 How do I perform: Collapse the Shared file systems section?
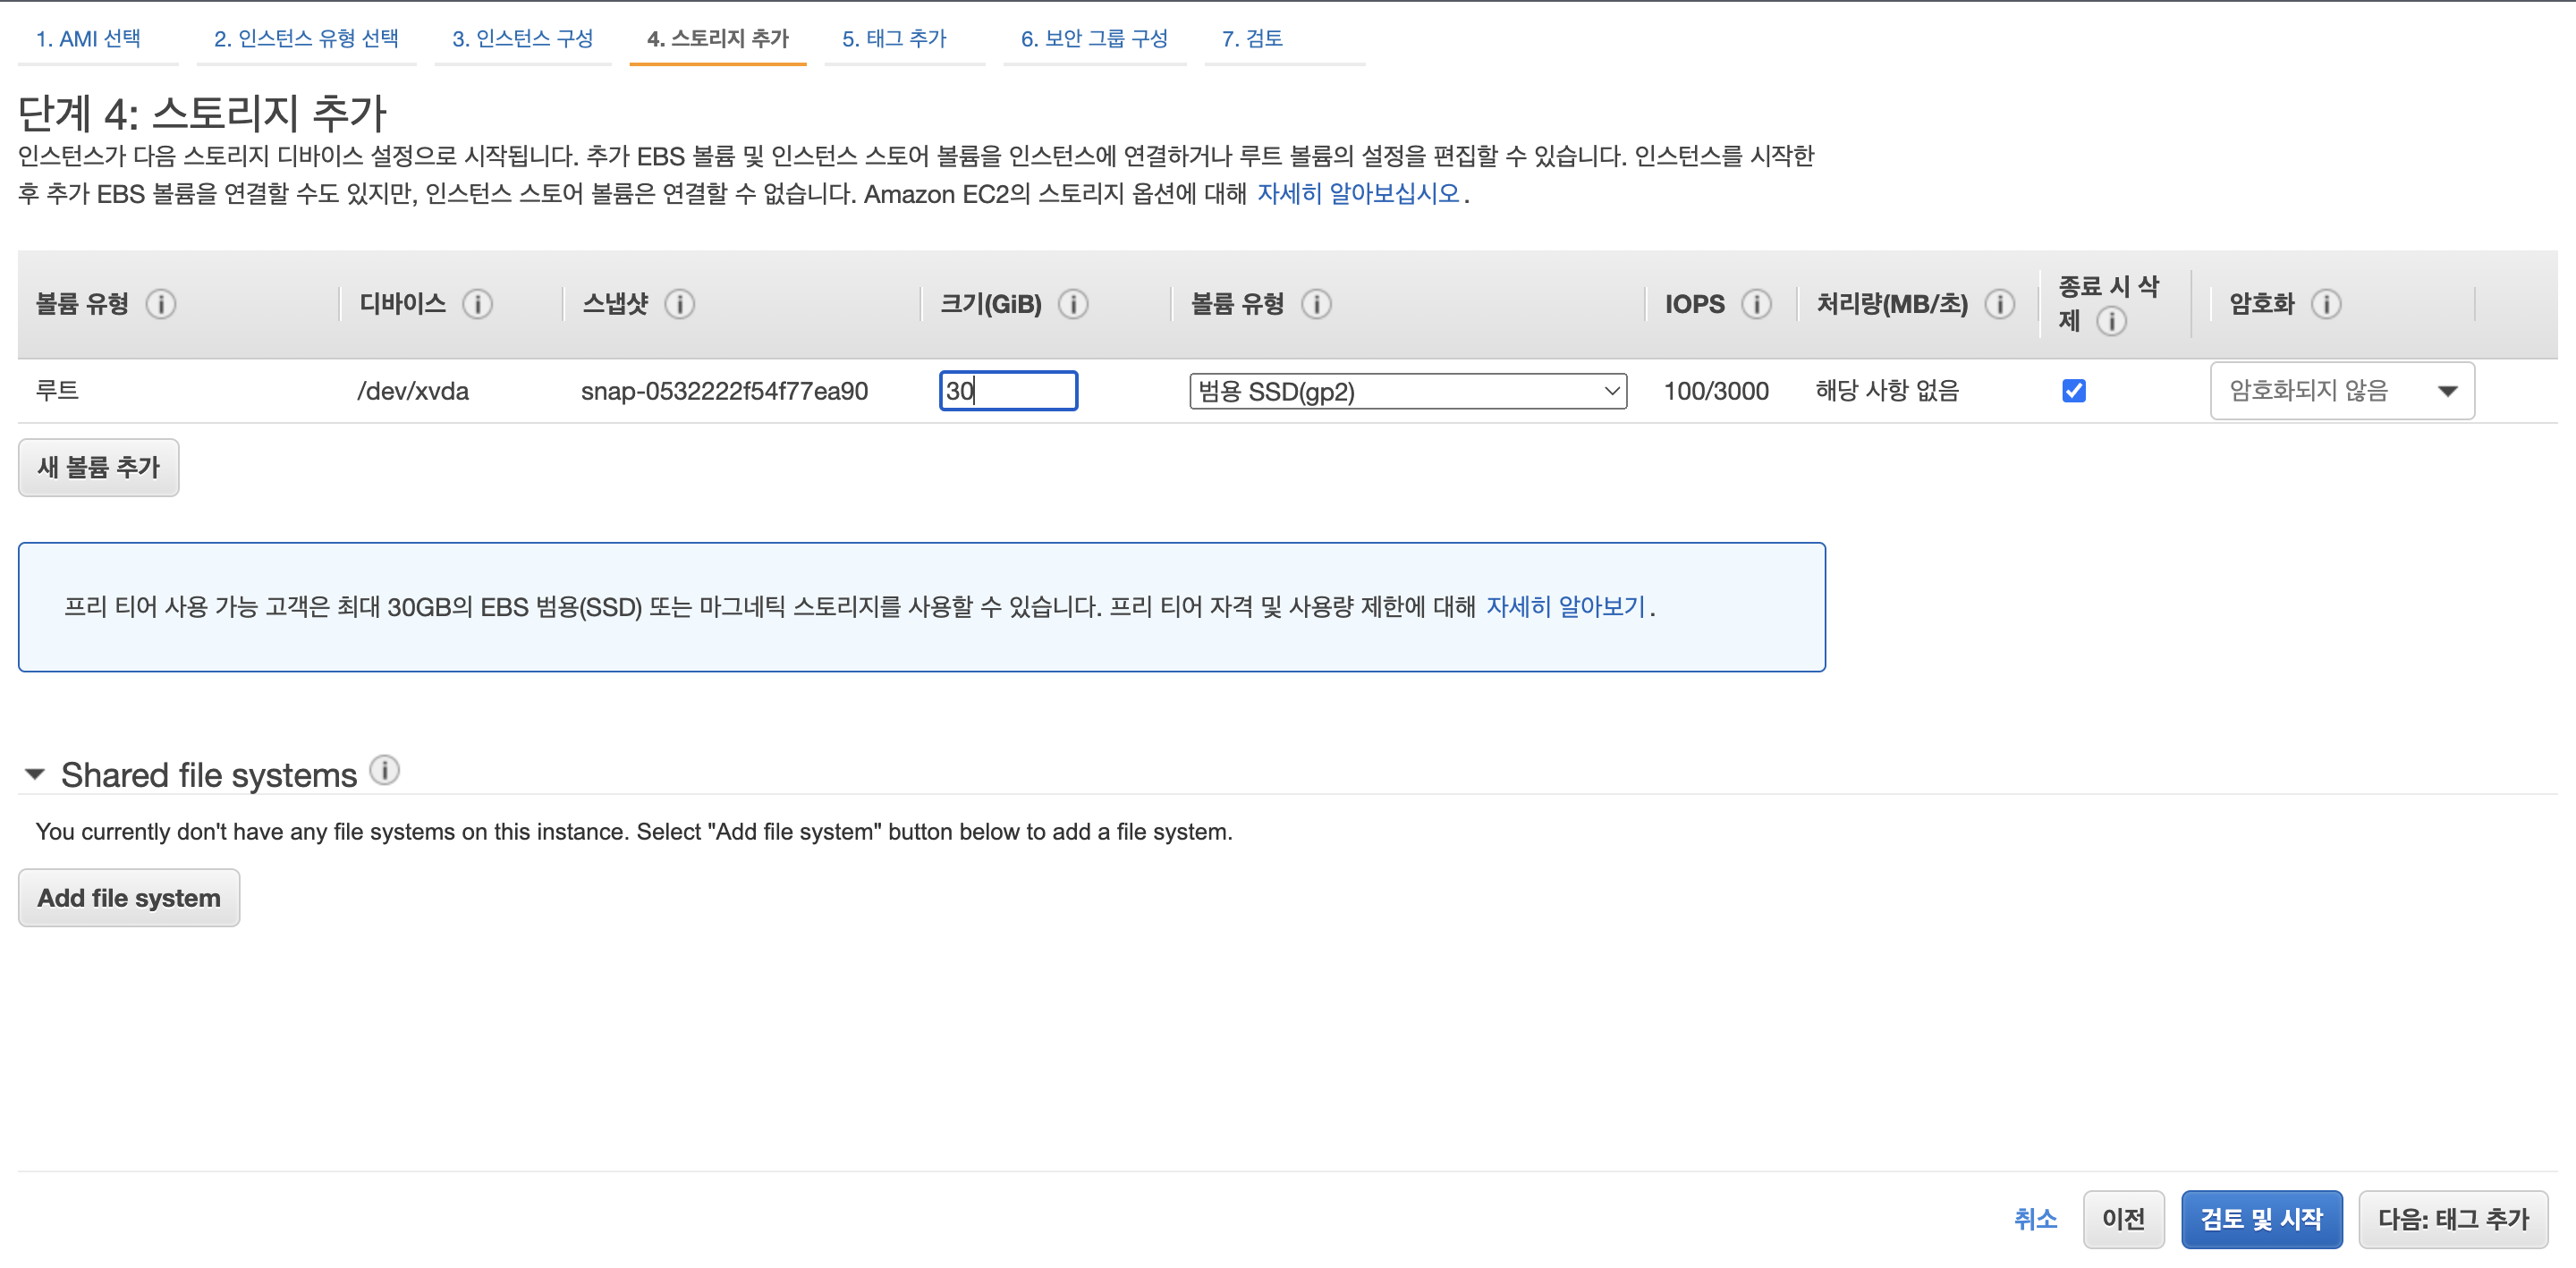(35, 775)
